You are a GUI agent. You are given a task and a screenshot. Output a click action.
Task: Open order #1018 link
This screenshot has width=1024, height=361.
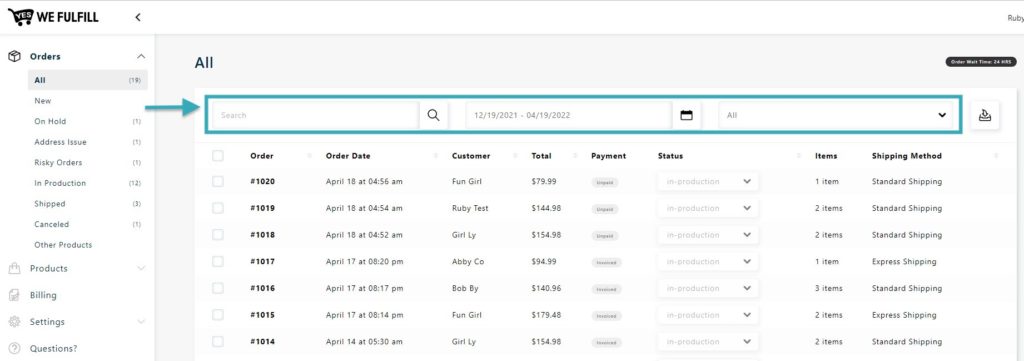tap(263, 235)
